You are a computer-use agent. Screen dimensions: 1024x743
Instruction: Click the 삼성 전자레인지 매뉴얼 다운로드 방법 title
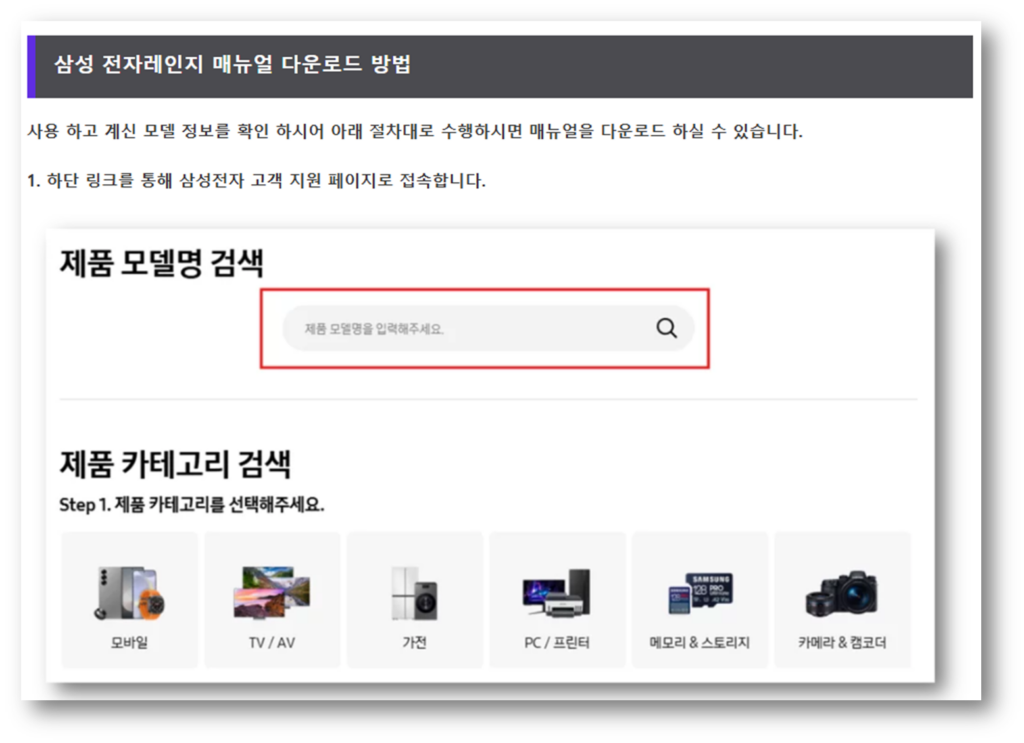tap(232, 65)
